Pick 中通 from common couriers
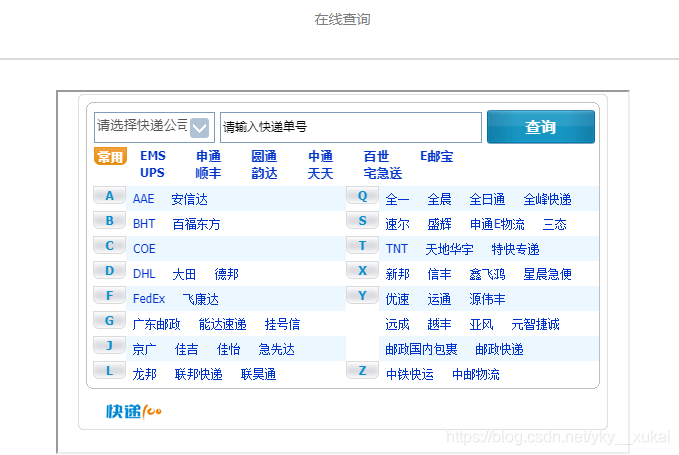679x455 pixels. pos(320,156)
